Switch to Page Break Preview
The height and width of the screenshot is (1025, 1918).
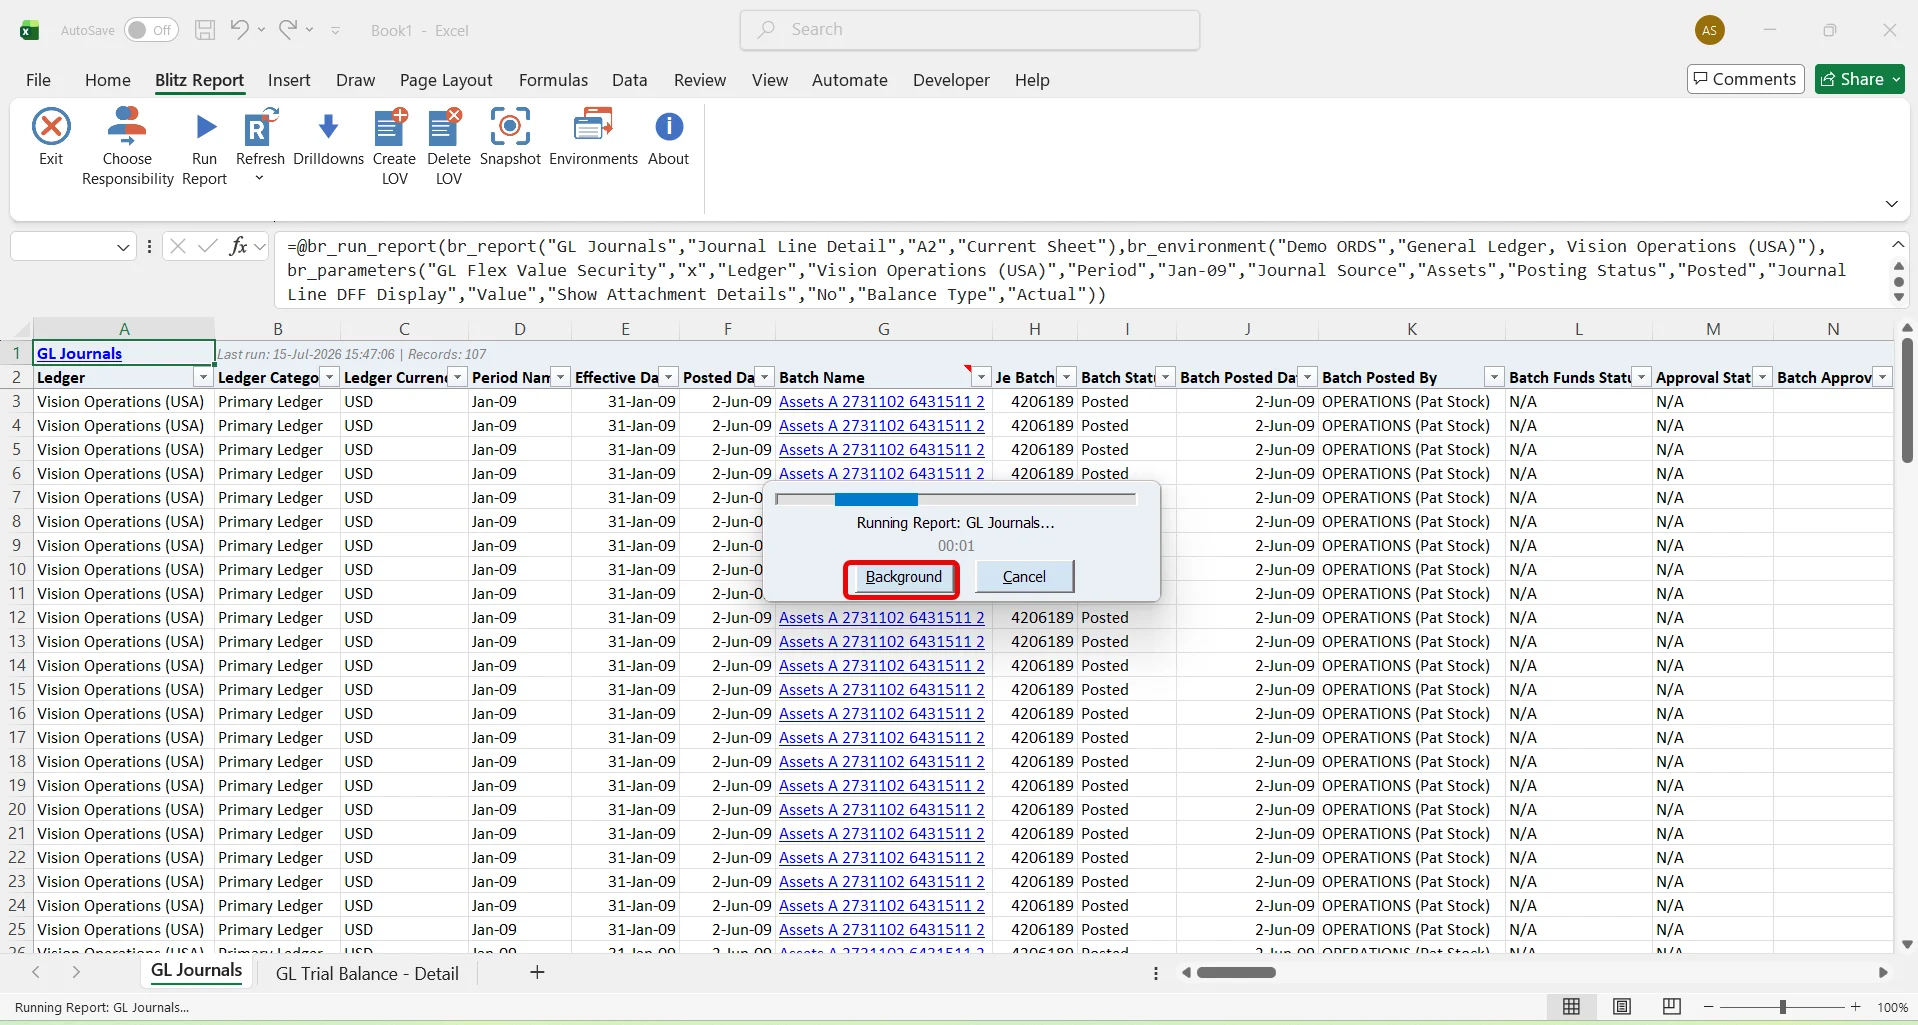(x=1671, y=1007)
